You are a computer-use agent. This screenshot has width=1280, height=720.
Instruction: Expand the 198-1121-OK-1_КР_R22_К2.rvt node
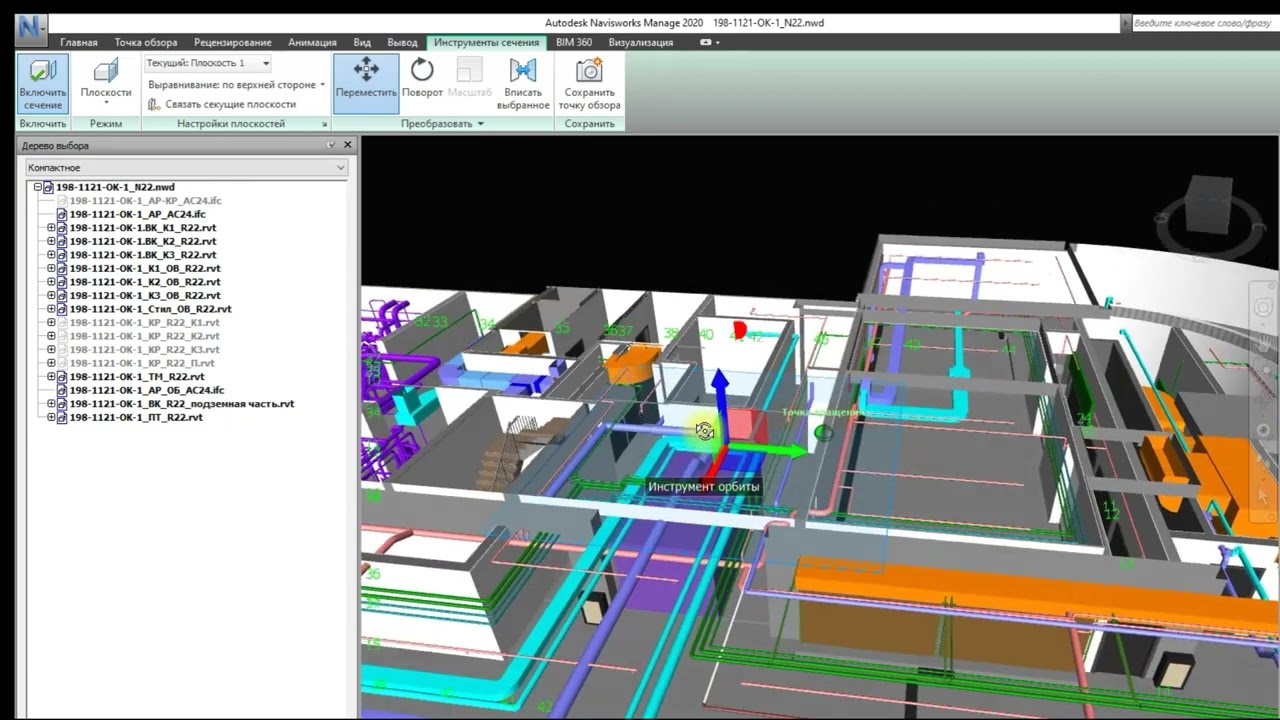tap(51, 336)
